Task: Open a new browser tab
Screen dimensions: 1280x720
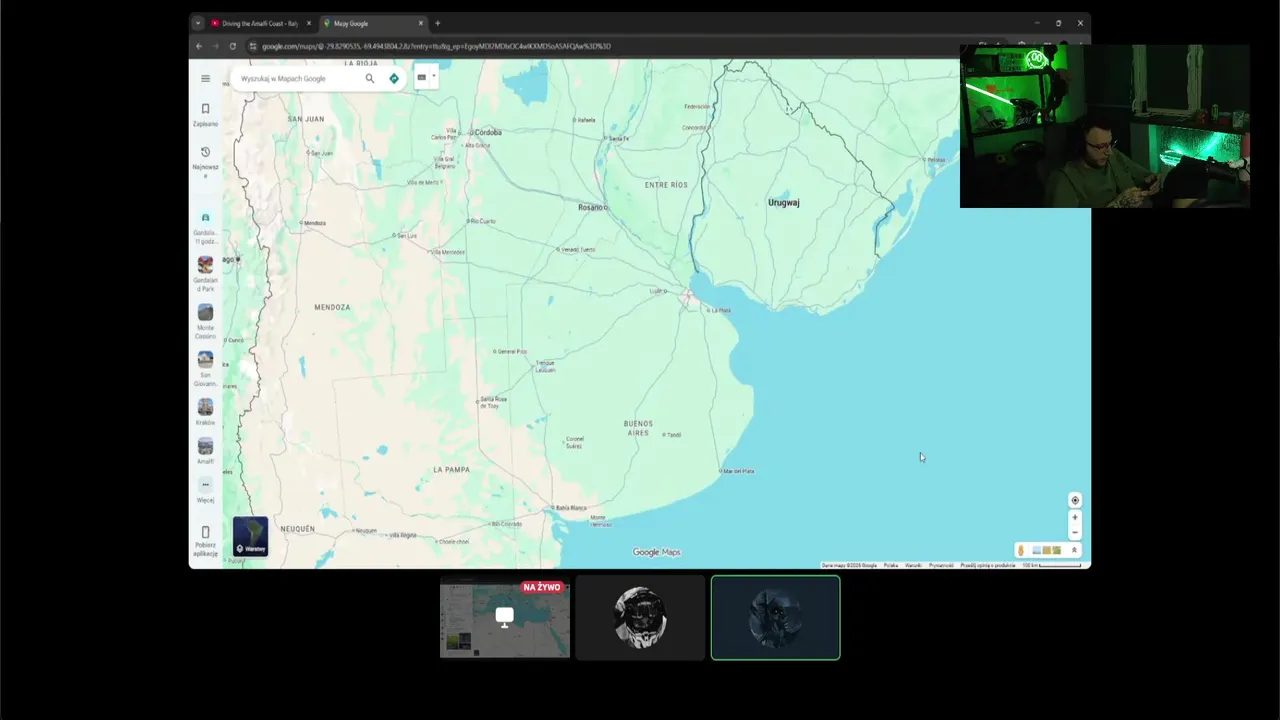Action: pyautogui.click(x=438, y=23)
